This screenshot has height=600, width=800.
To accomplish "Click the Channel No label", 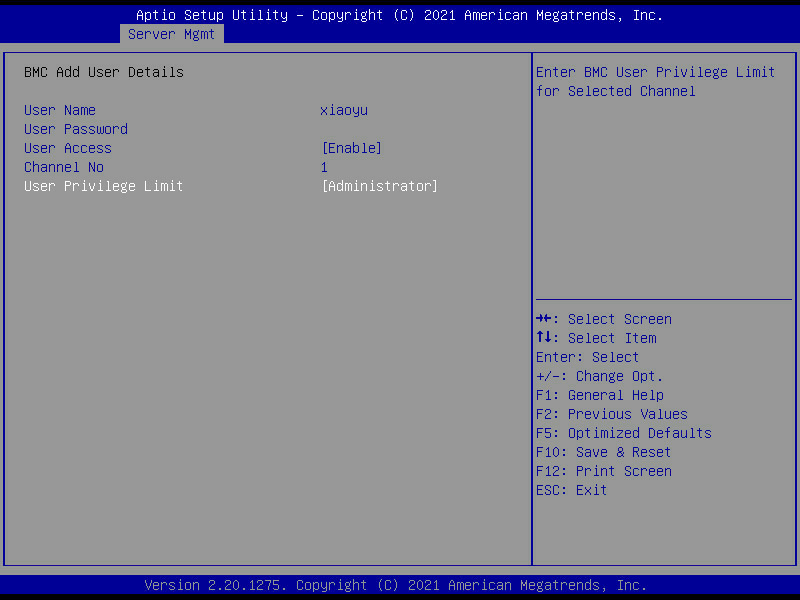I will [64, 167].
